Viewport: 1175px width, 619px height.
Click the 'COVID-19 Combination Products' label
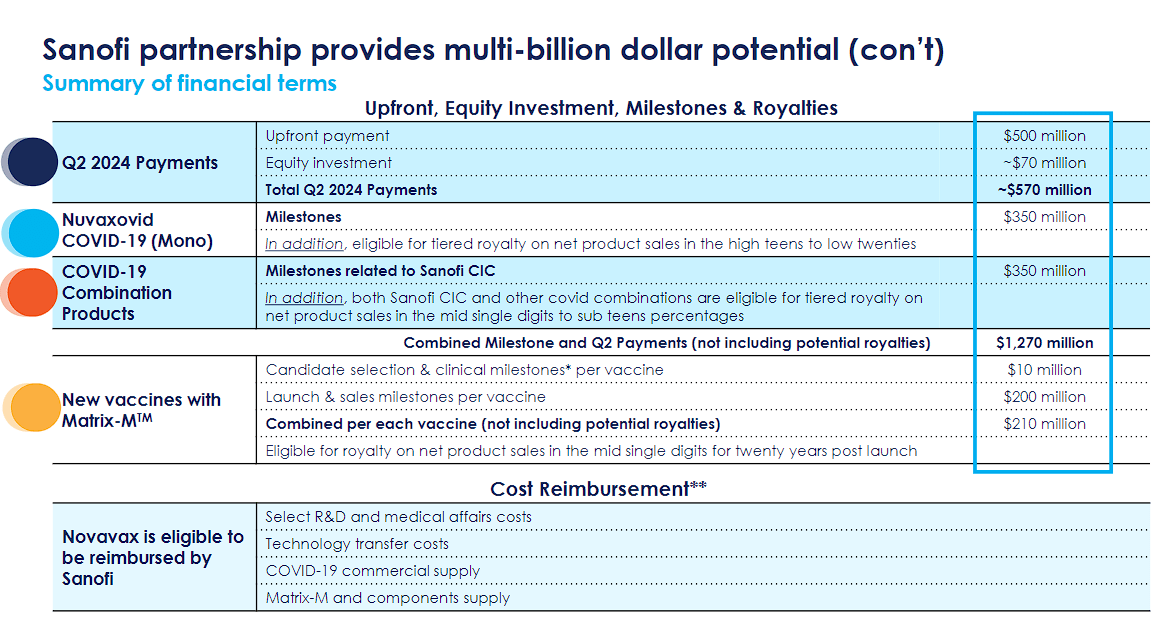tap(117, 293)
